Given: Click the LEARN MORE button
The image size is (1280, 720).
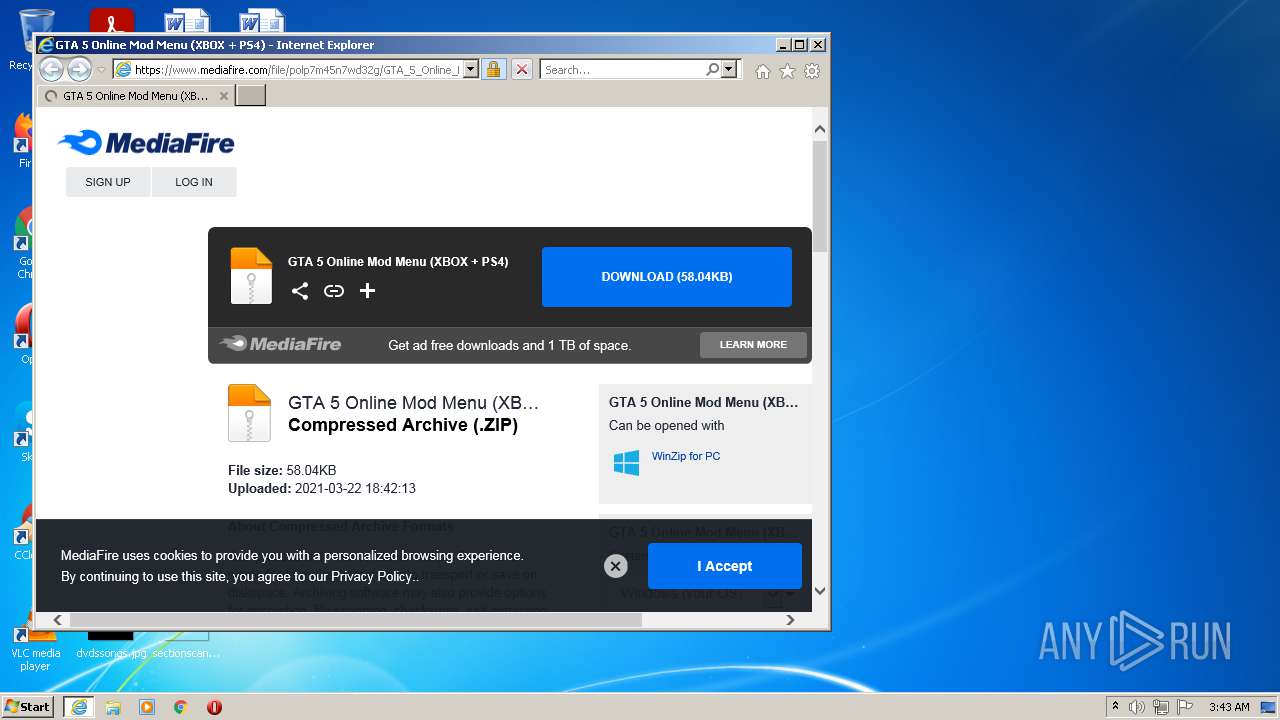Looking at the screenshot, I should pyautogui.click(x=753, y=345).
